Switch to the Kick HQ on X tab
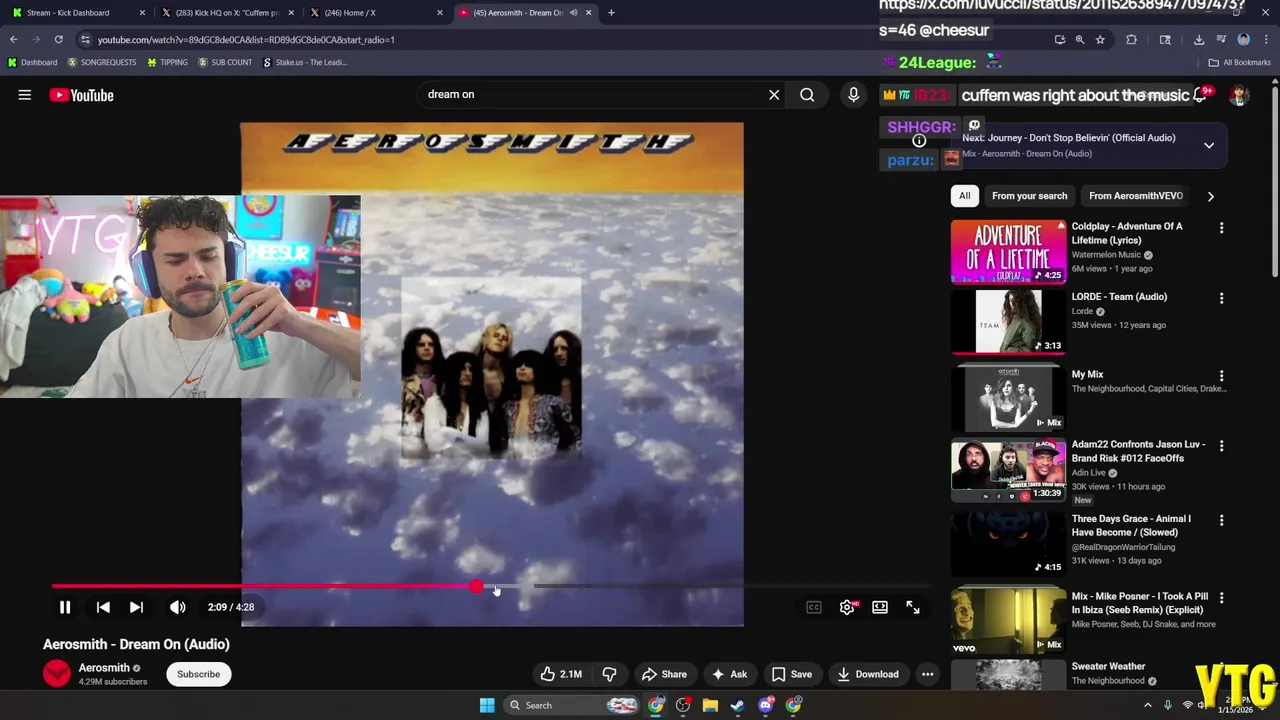Viewport: 1280px width, 720px height. click(228, 13)
